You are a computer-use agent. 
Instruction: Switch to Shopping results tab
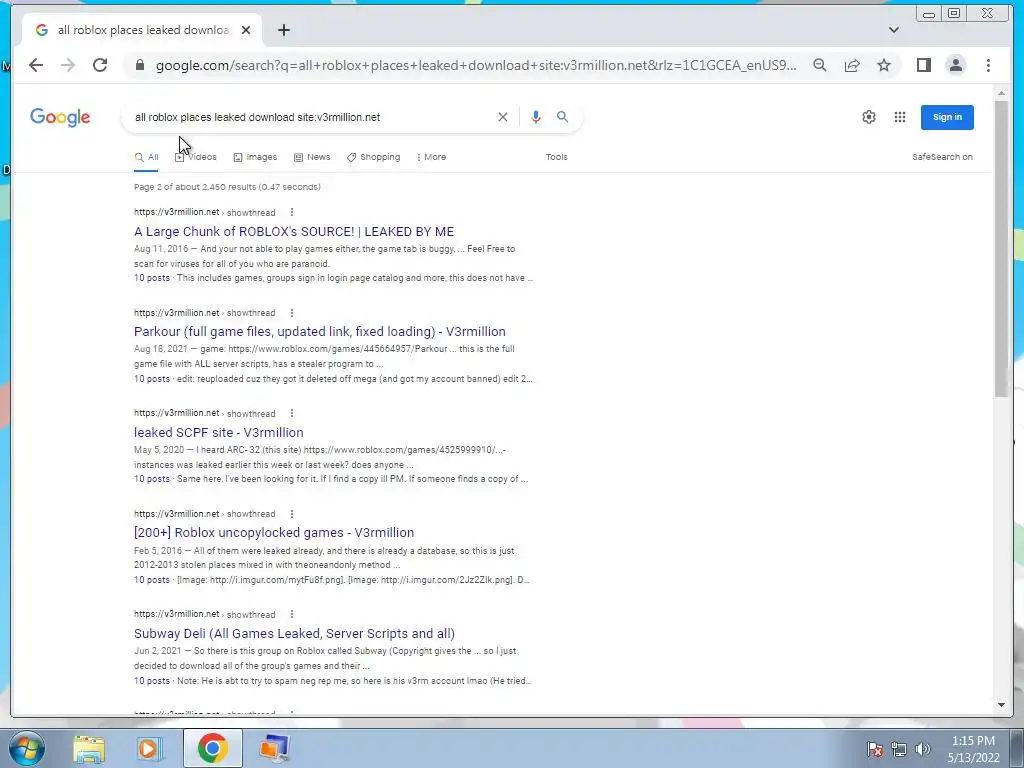tap(374, 157)
